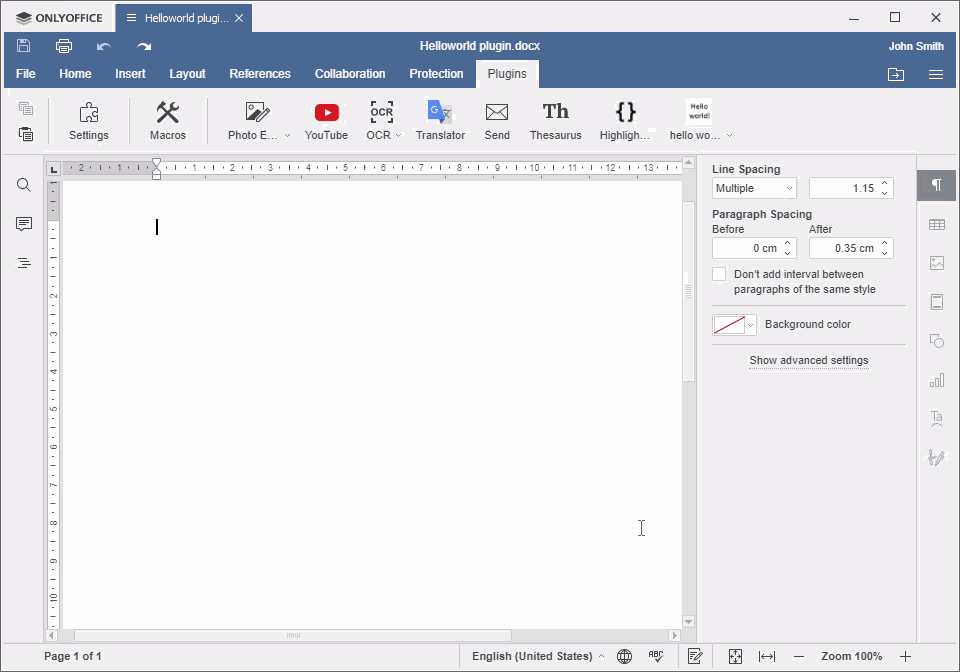Viewport: 960px width, 672px height.
Task: Click the Save icon in title bar
Action: [23, 45]
